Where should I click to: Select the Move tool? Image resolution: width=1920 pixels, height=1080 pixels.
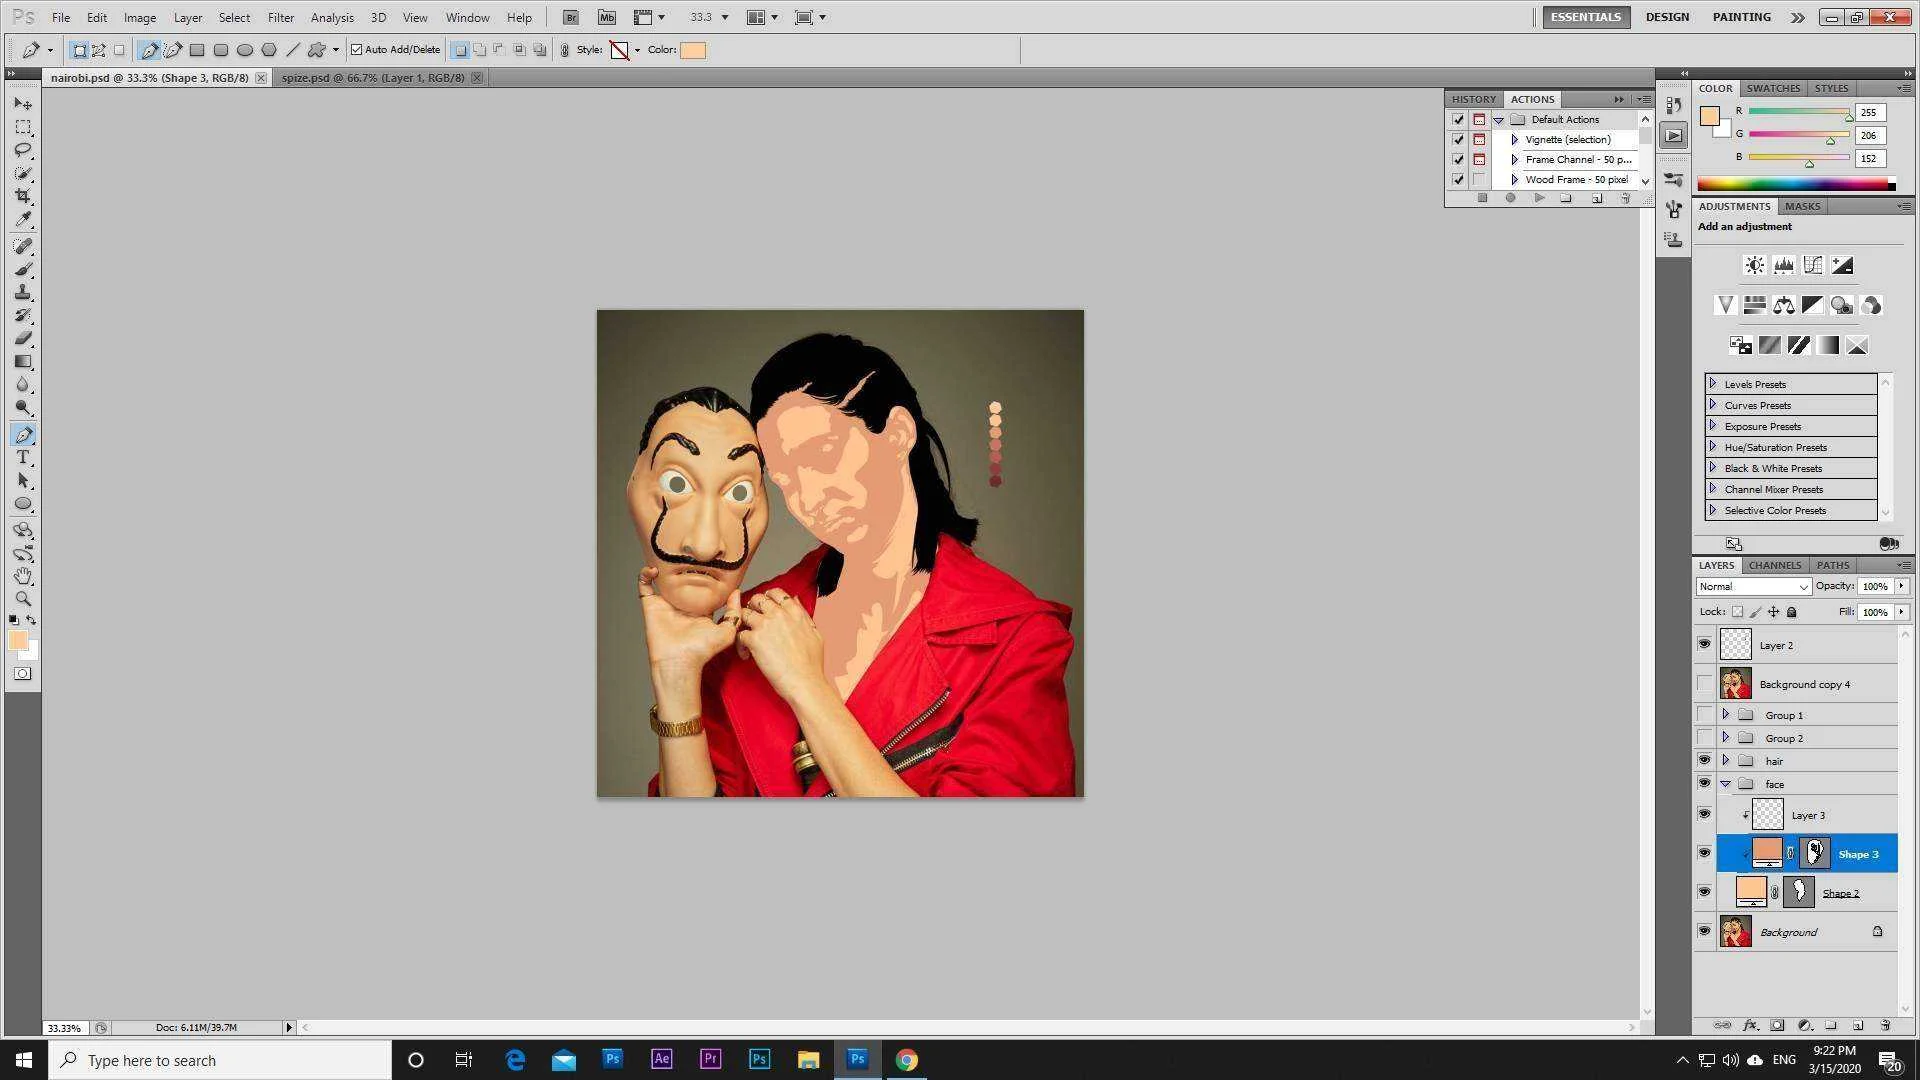click(23, 104)
